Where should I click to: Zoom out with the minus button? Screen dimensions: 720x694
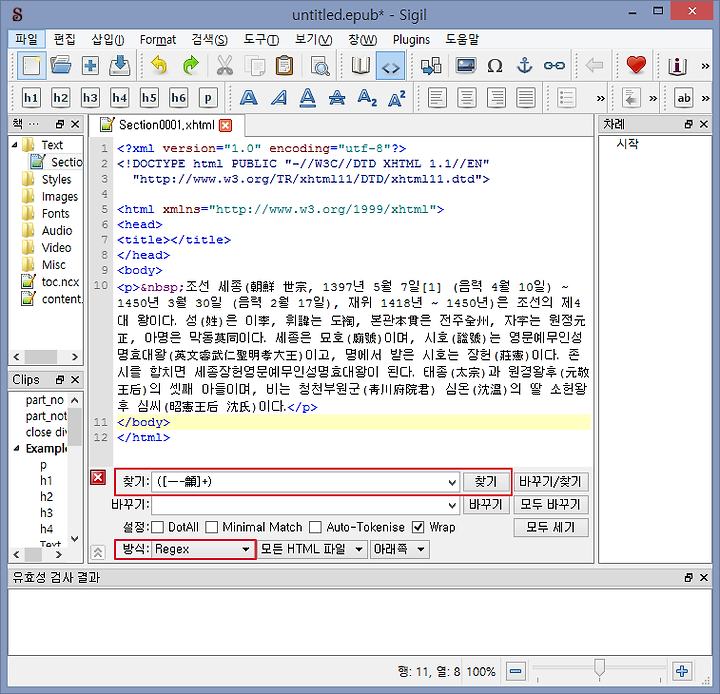click(516, 671)
